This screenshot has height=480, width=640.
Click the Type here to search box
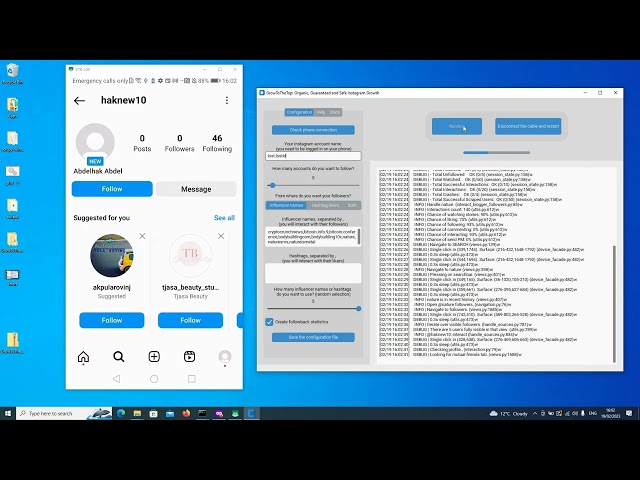click(64, 413)
